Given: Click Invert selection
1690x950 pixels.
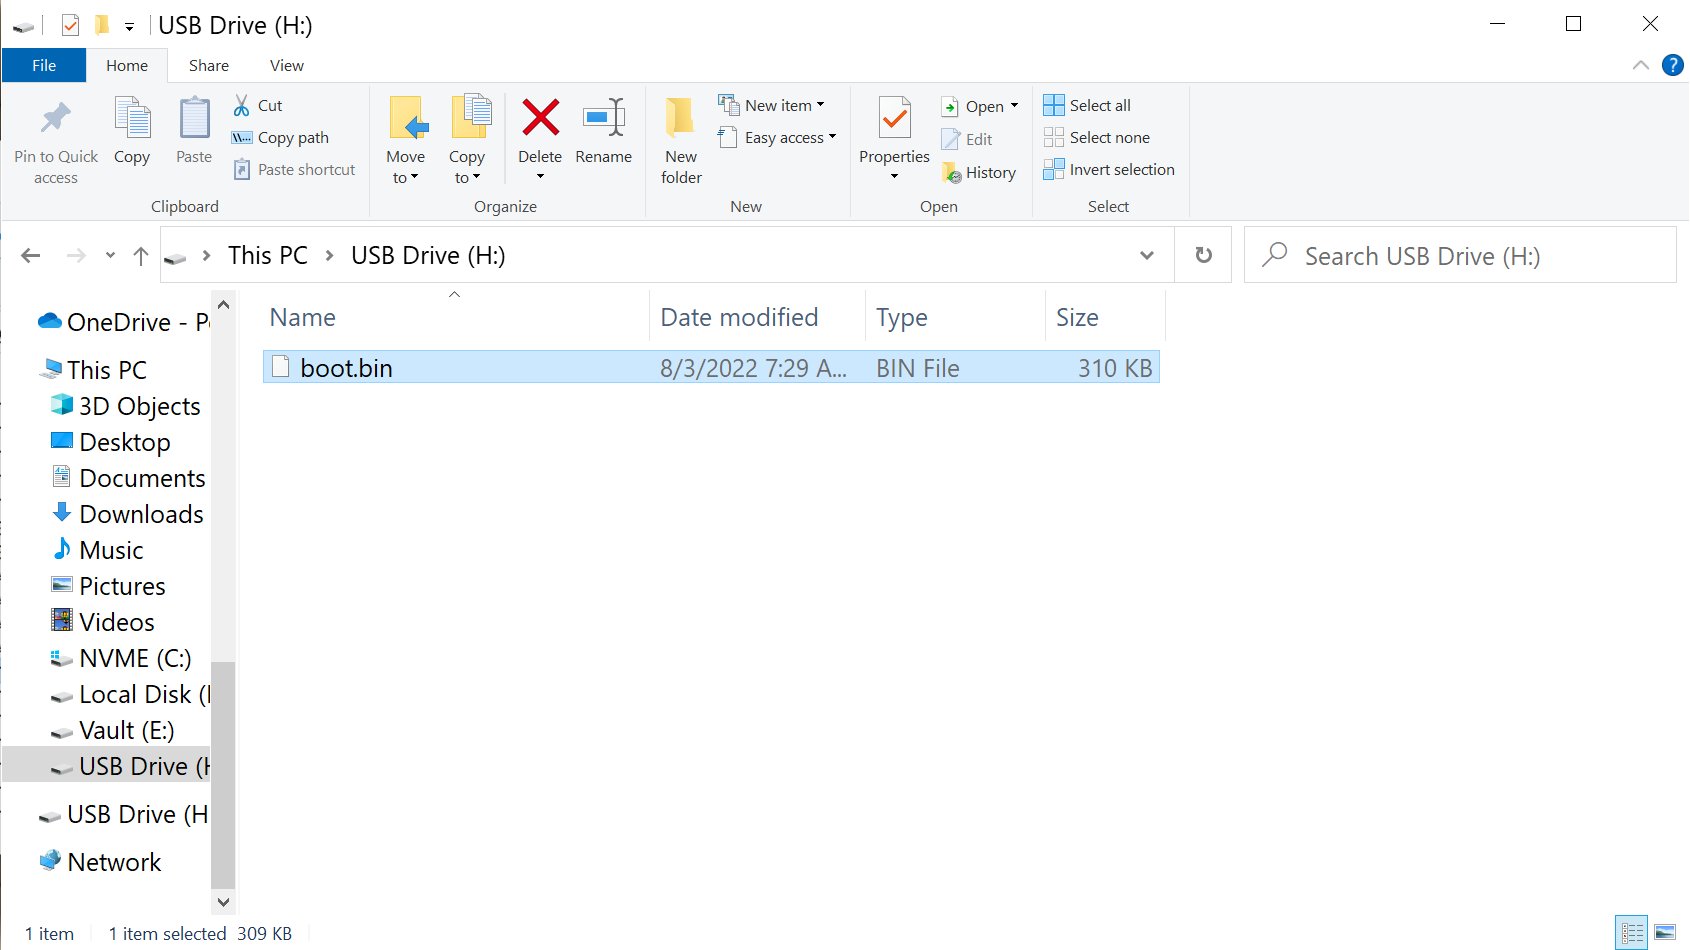Looking at the screenshot, I should 1109,169.
